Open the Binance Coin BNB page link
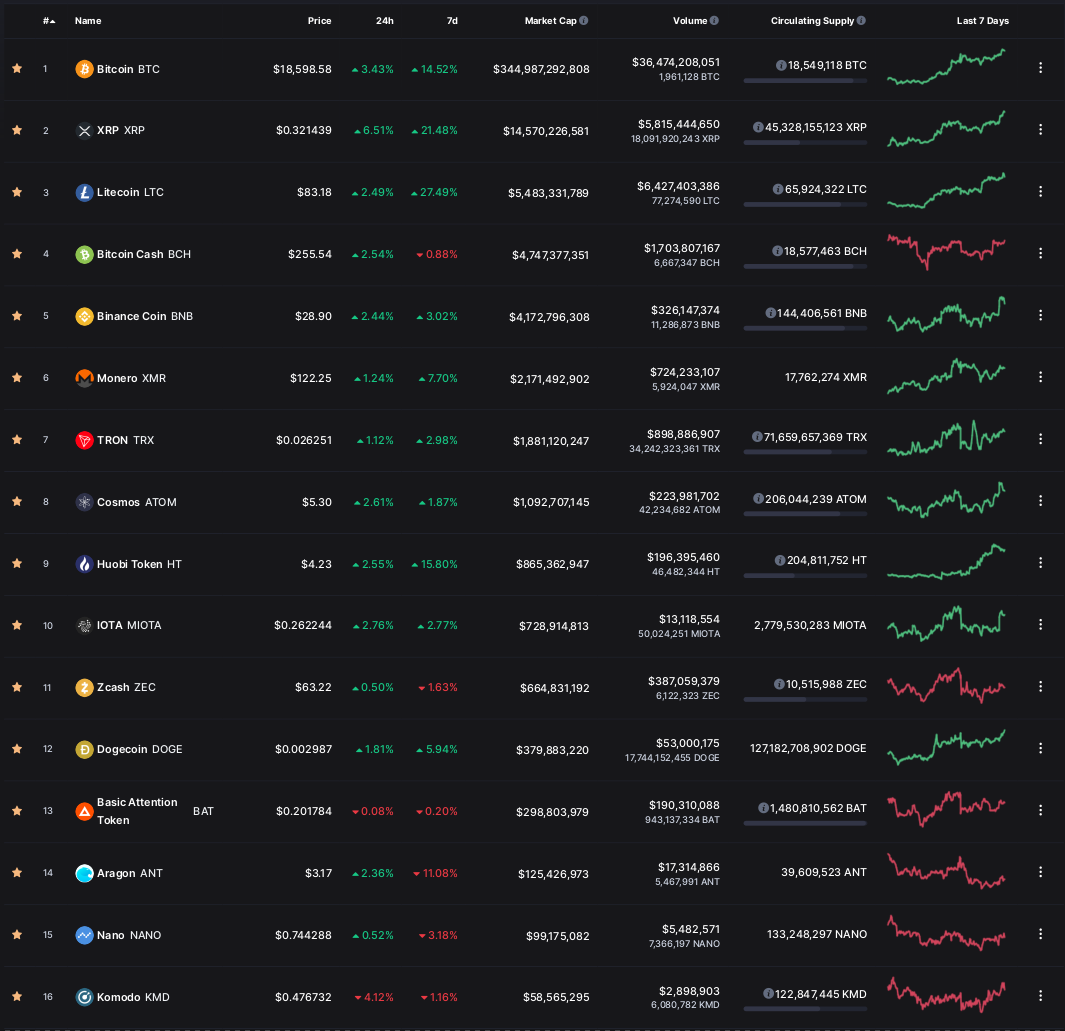1065x1031 pixels. click(145, 316)
